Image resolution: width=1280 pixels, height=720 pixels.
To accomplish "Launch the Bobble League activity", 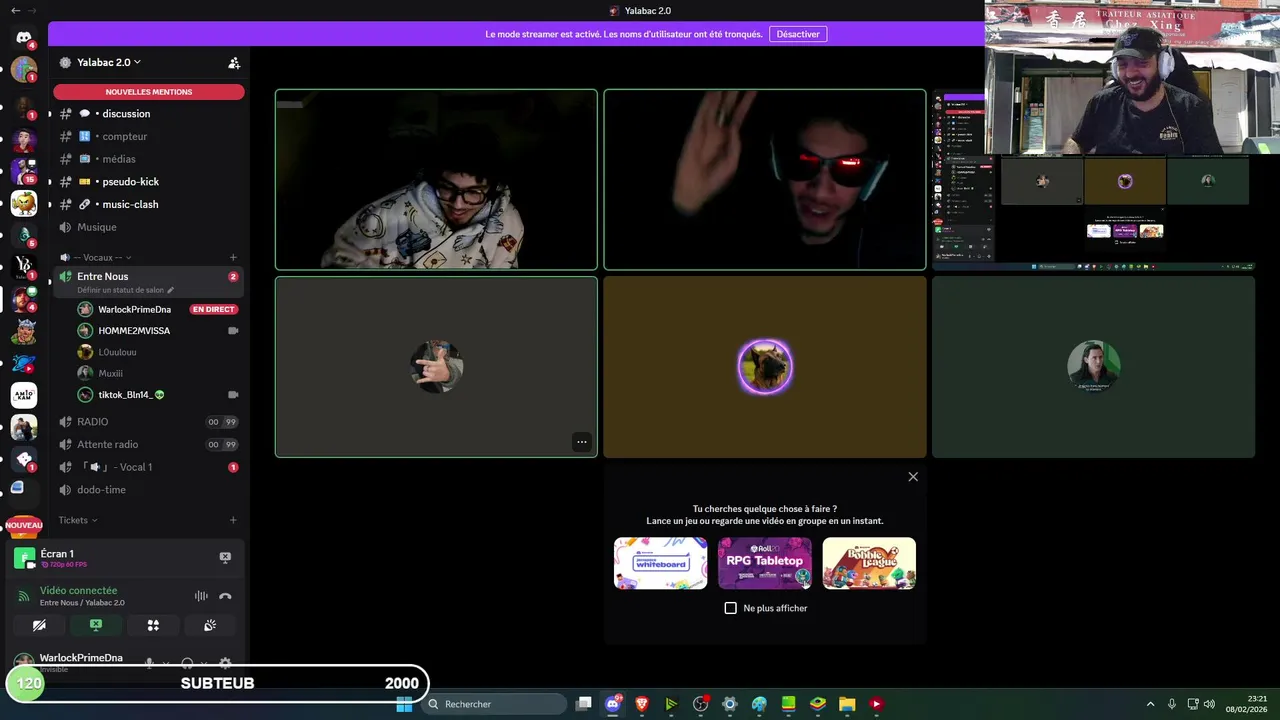I will pos(869,563).
